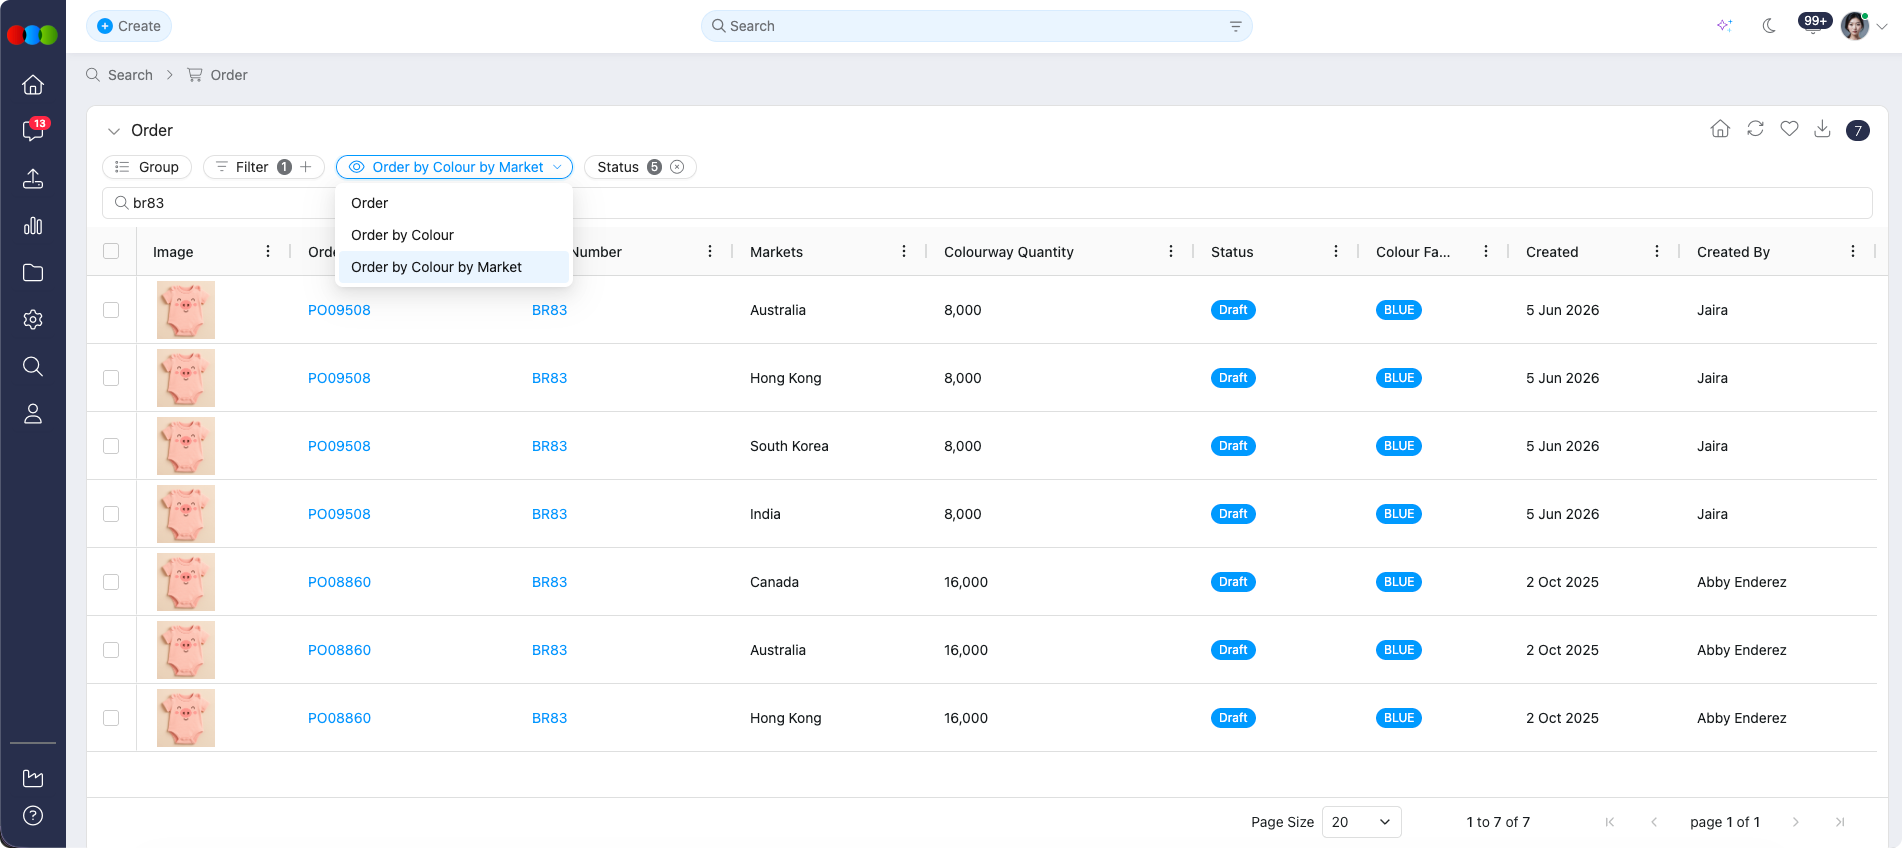Open the help question mark icon

point(33,815)
